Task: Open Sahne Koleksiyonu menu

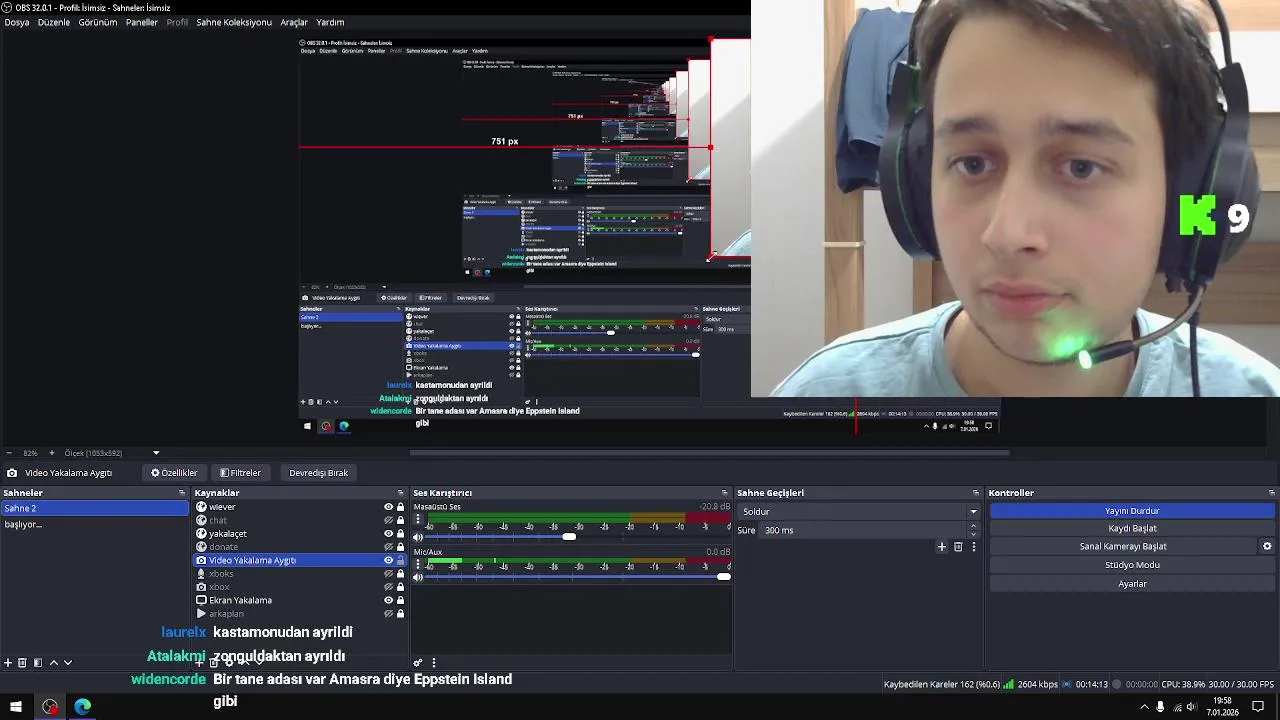Action: (234, 22)
